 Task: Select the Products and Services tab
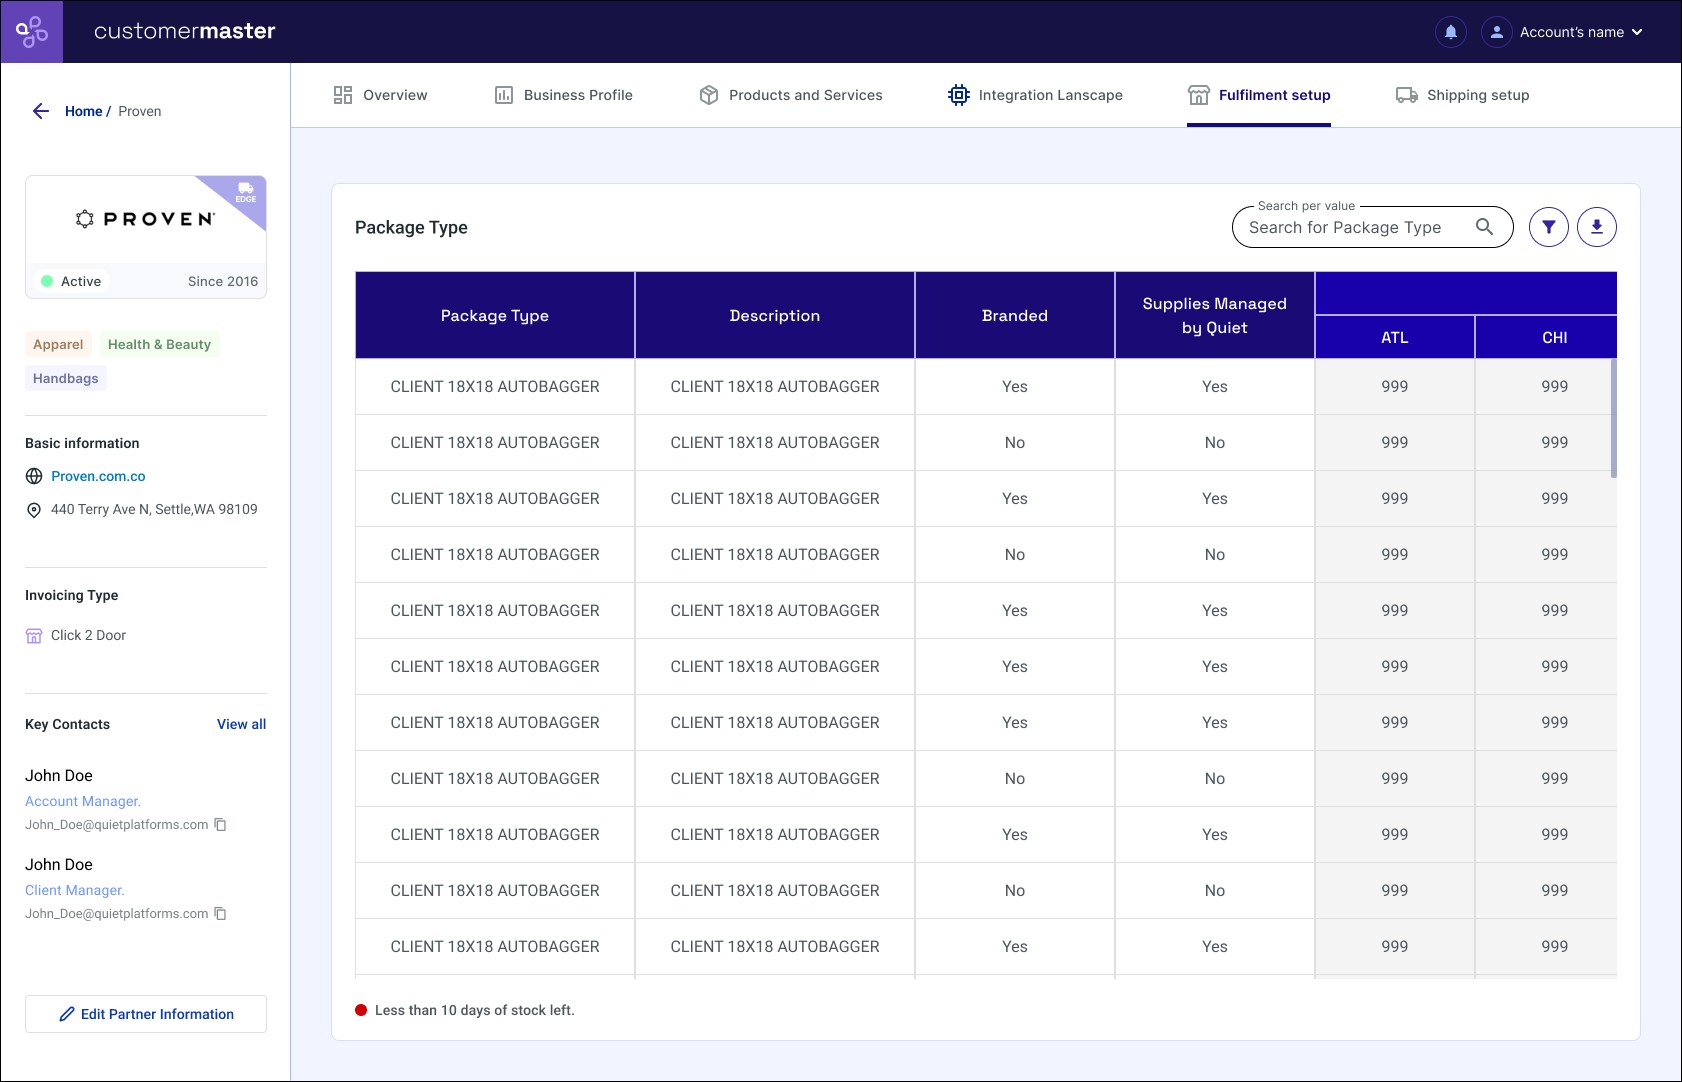coord(791,95)
